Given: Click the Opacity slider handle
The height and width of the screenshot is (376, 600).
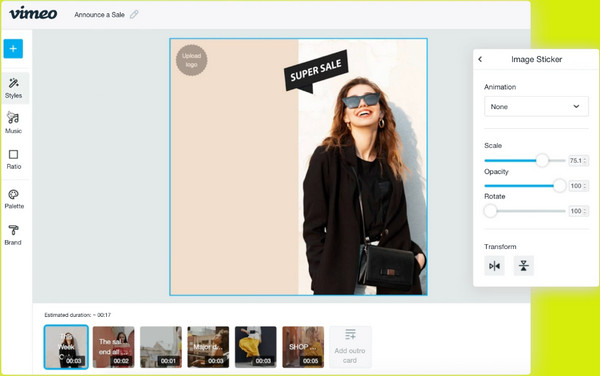Looking at the screenshot, I should (x=559, y=186).
